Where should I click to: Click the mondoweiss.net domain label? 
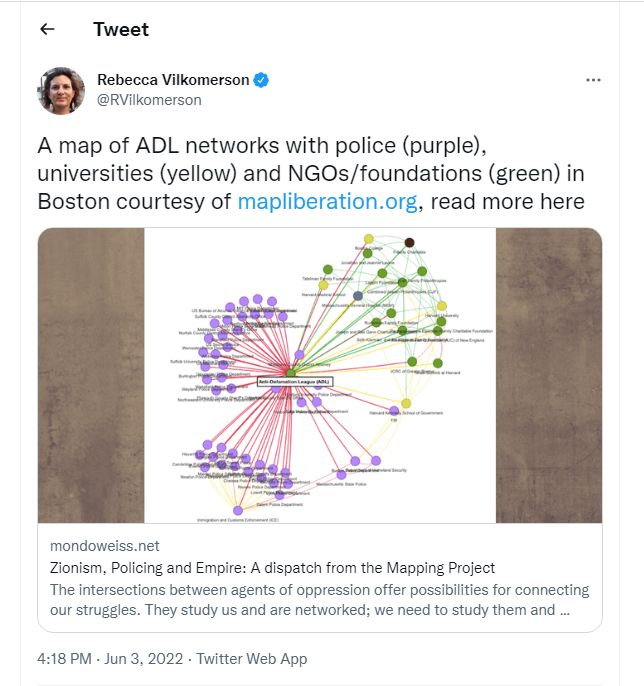[105, 546]
